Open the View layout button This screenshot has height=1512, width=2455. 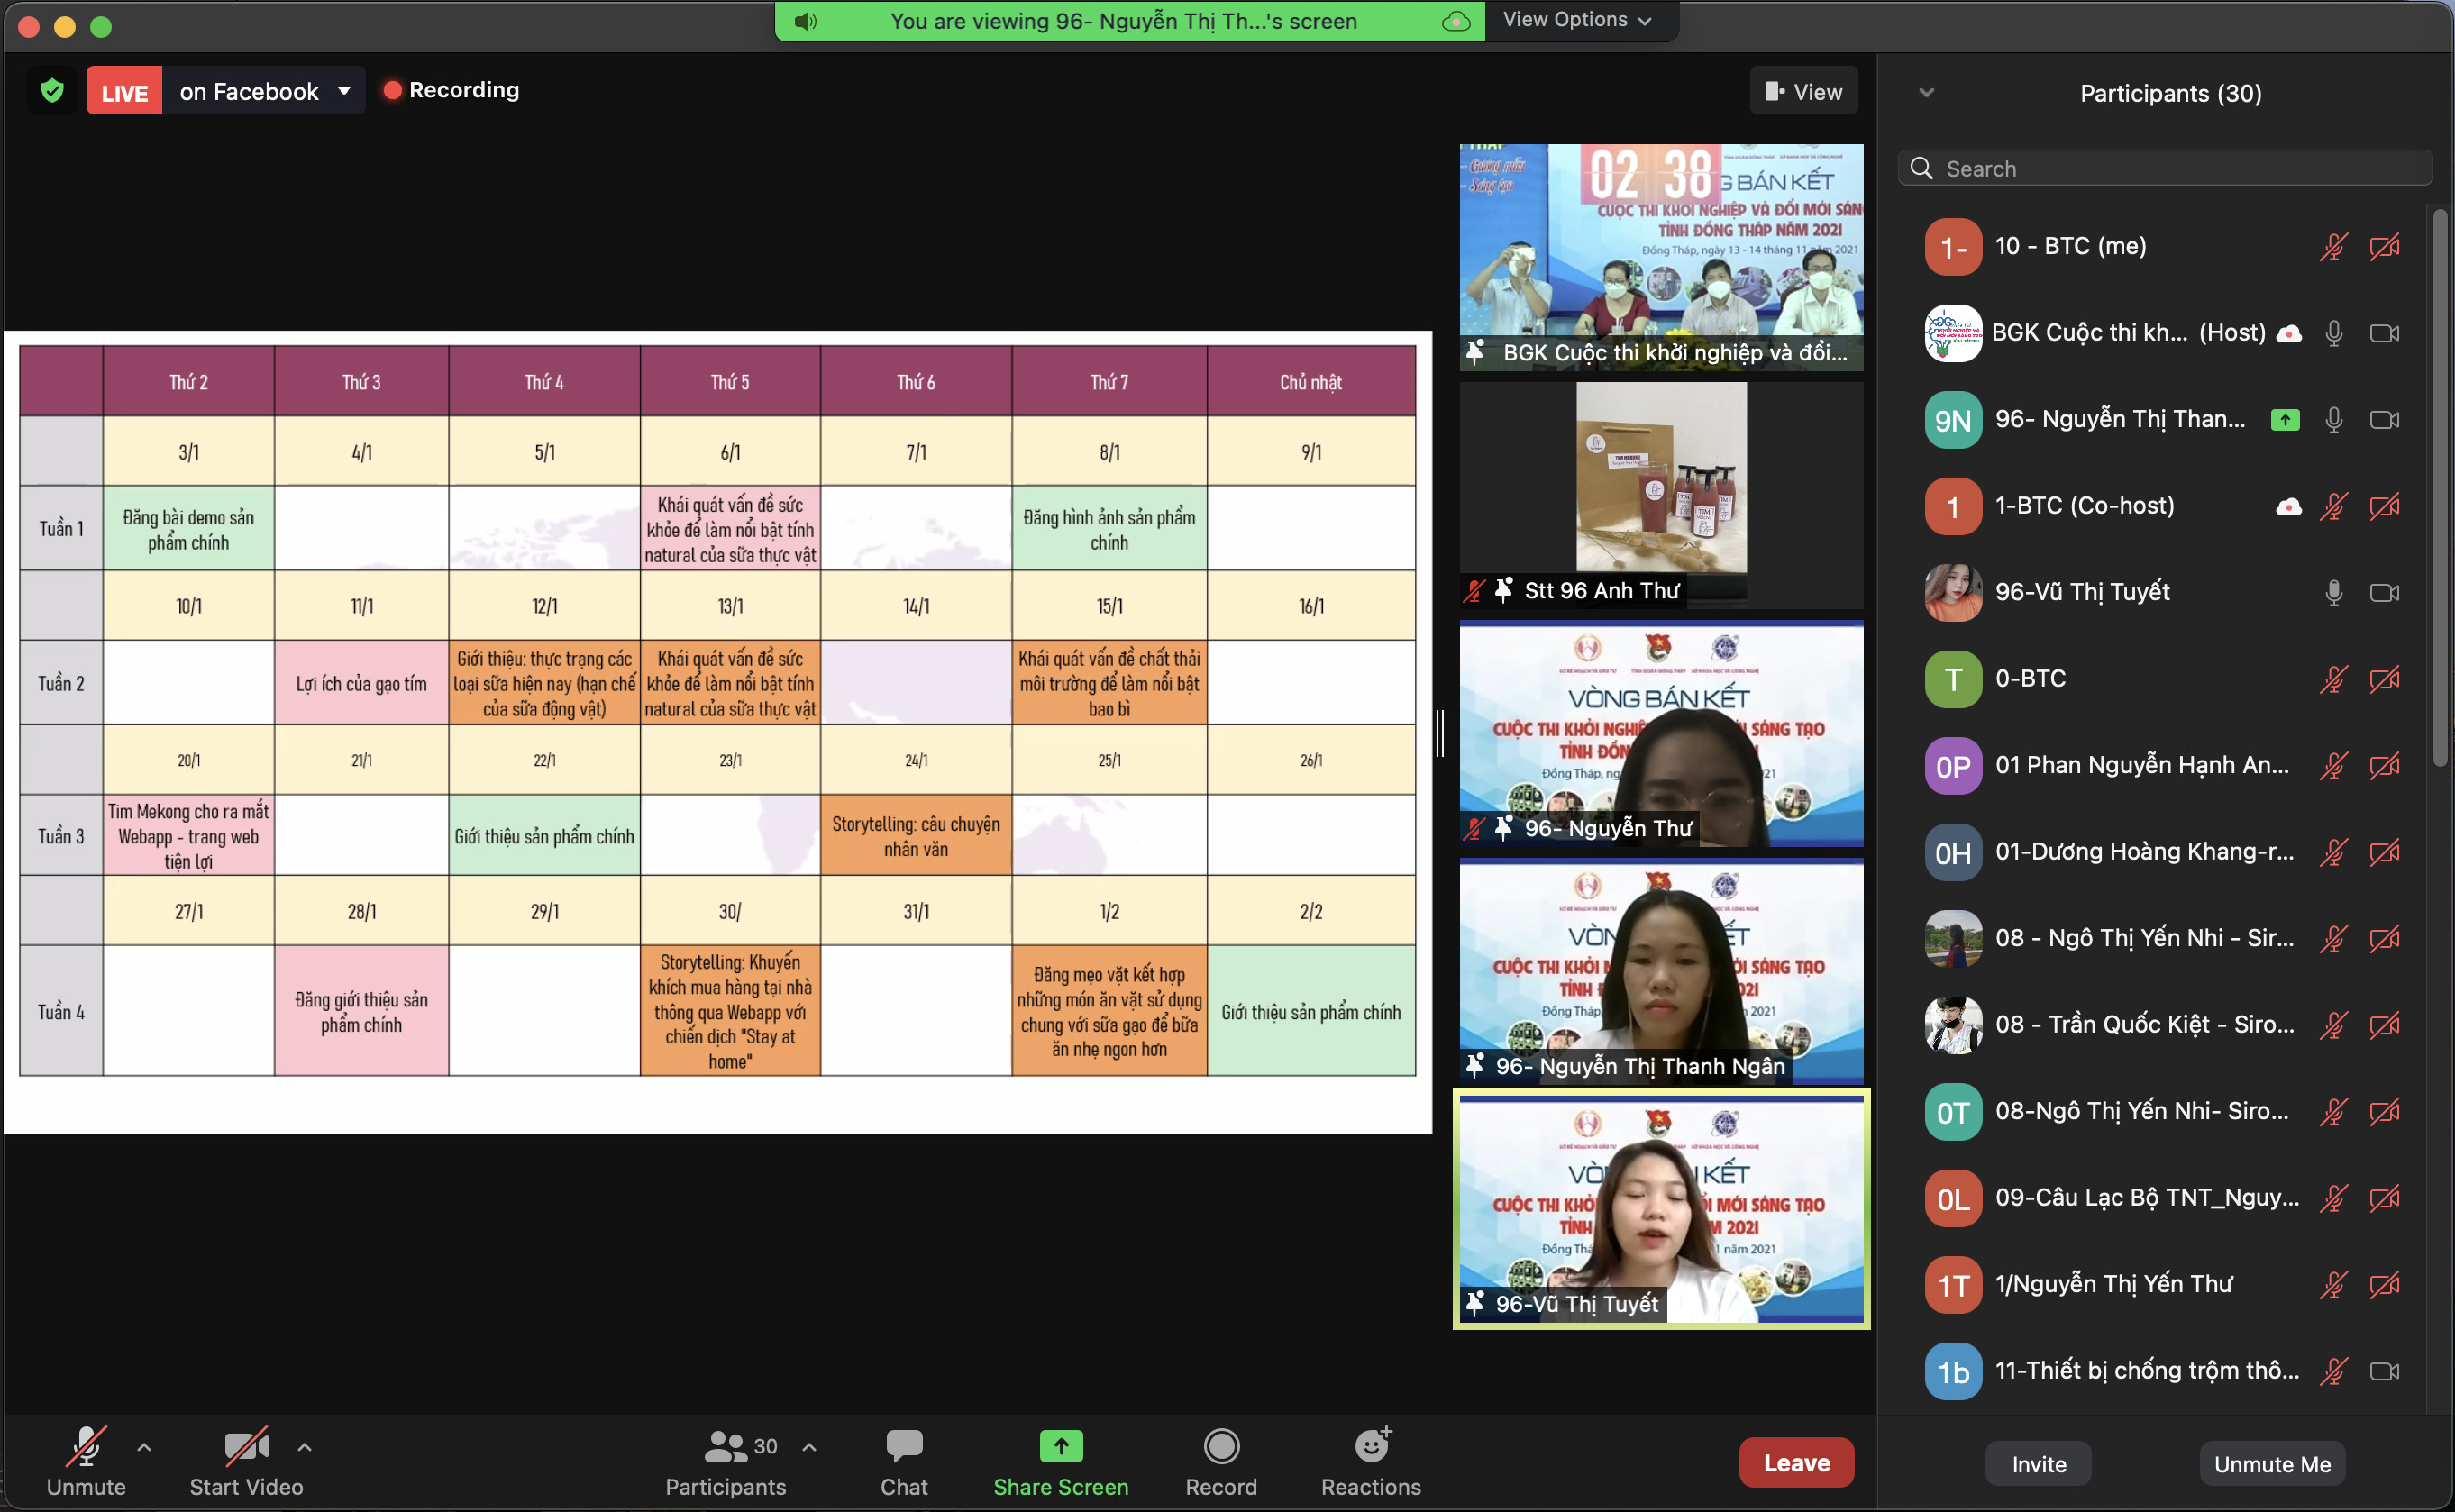pos(1804,91)
